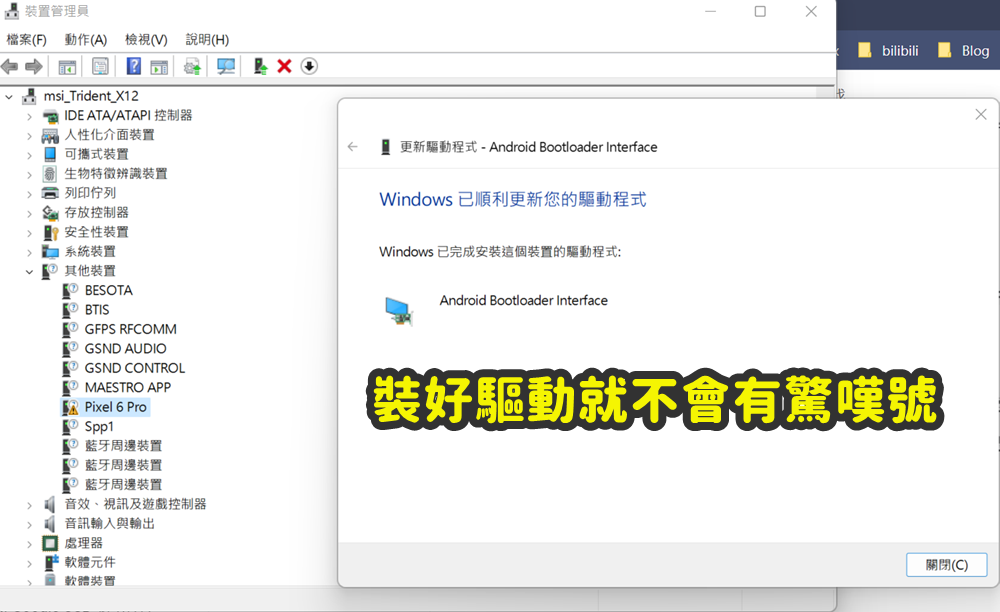This screenshot has height=612, width=1000.
Task: Click the Device Manager title bar icon
Action: [11, 11]
